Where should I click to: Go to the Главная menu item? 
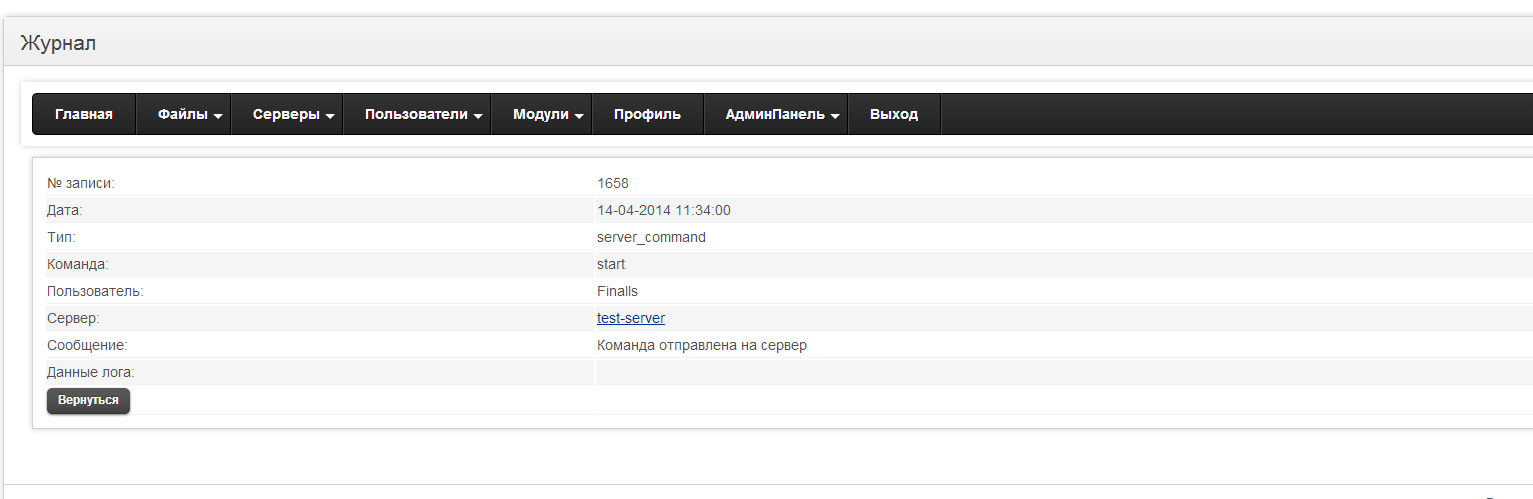coord(83,114)
